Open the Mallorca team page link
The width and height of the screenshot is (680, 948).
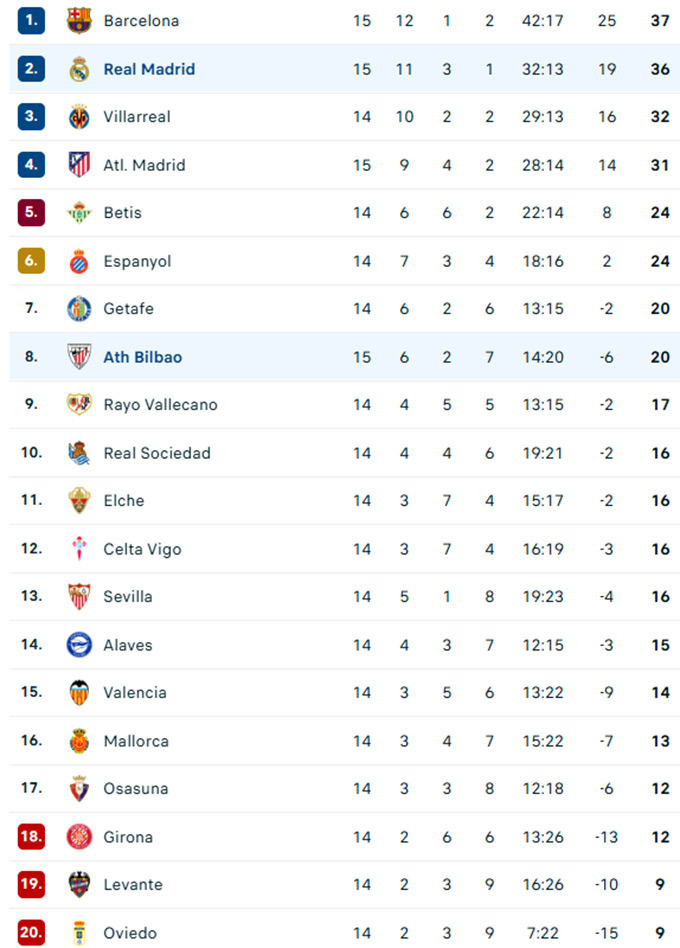click(136, 741)
